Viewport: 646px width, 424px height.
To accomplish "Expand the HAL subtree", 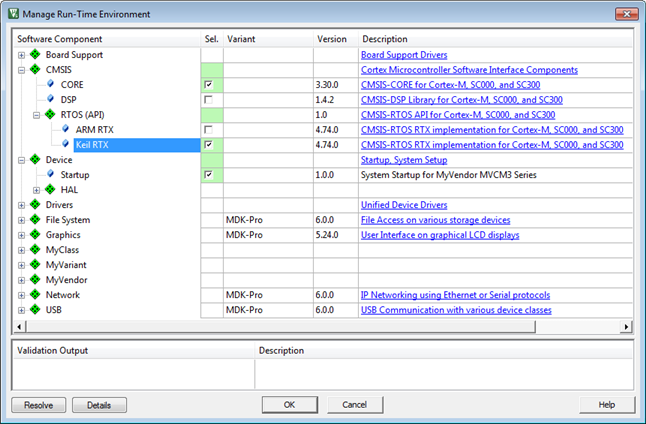I will click(x=36, y=190).
